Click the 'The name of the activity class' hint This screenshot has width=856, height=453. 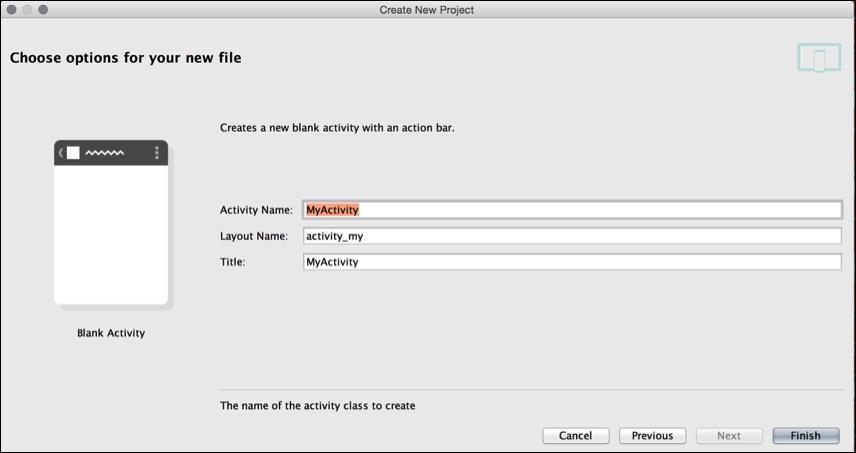point(318,406)
